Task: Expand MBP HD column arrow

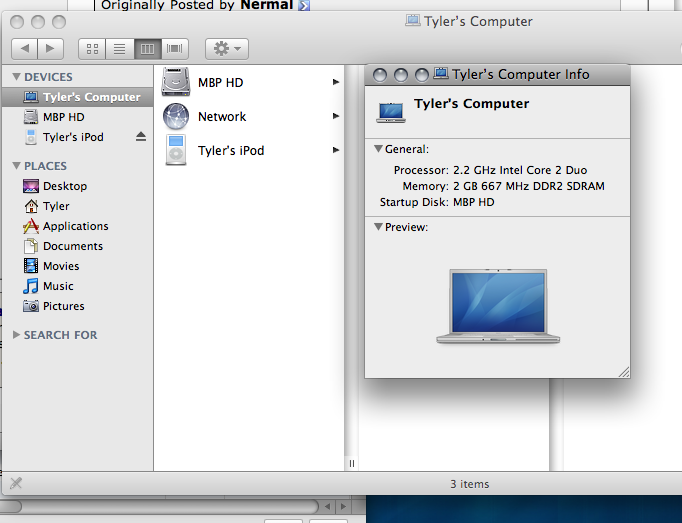Action: click(x=335, y=82)
